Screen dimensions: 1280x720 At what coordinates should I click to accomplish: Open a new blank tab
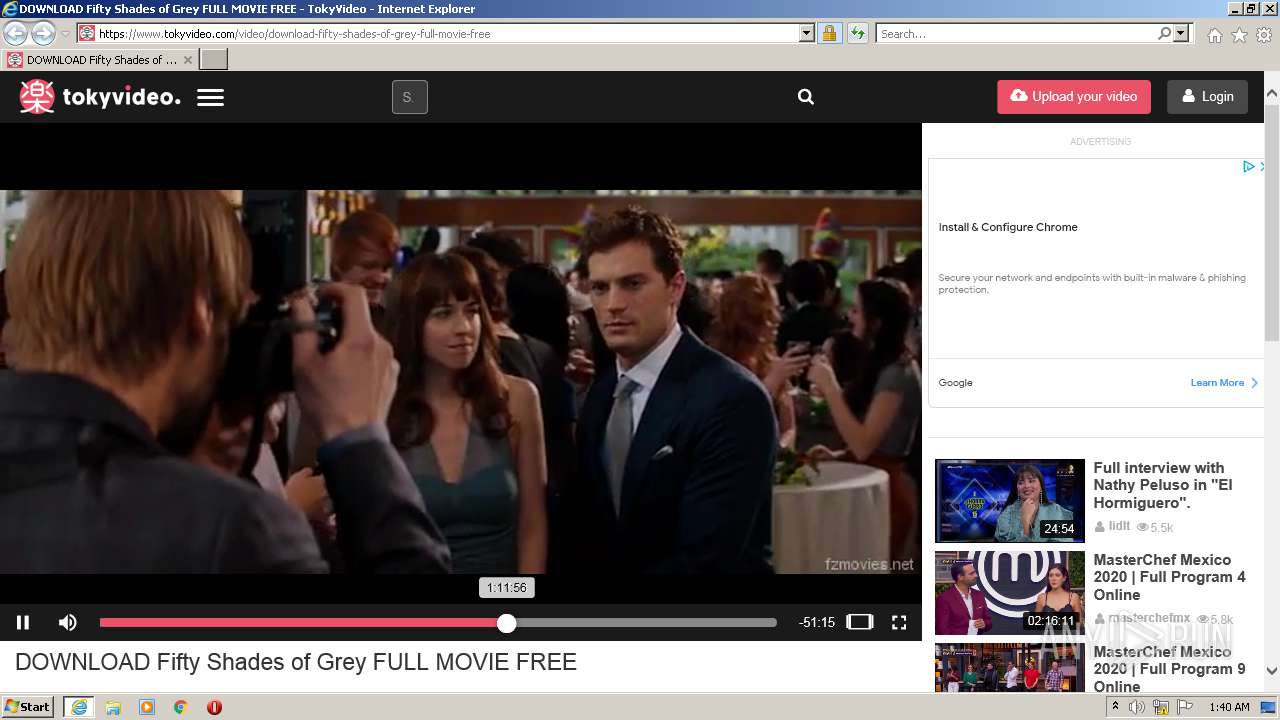tap(214, 59)
